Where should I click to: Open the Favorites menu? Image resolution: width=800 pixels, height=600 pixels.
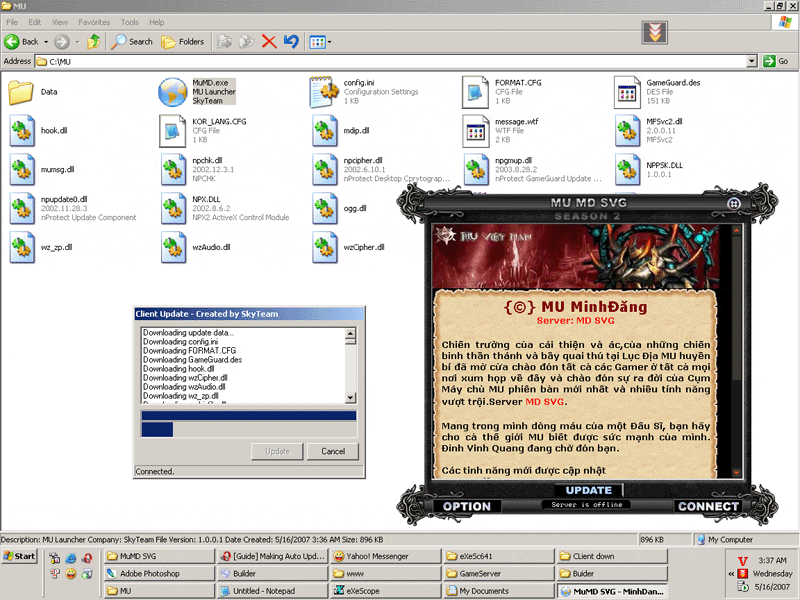(94, 22)
